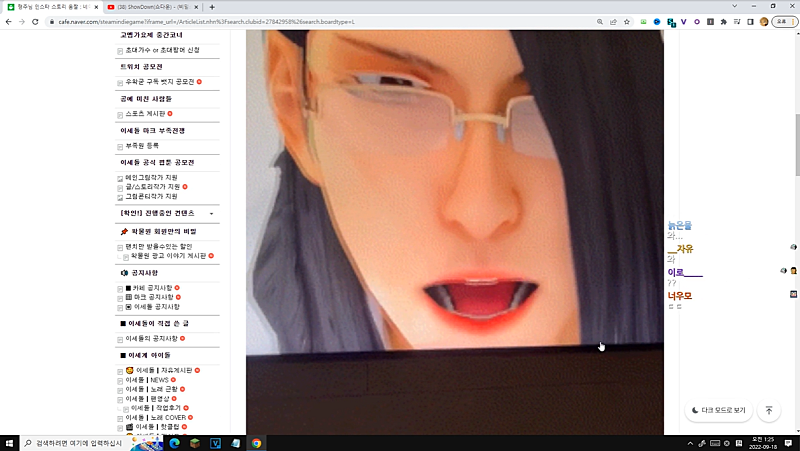The height and width of the screenshot is (451, 800).
Task: Open the tab search chevron
Action: click(735, 6)
